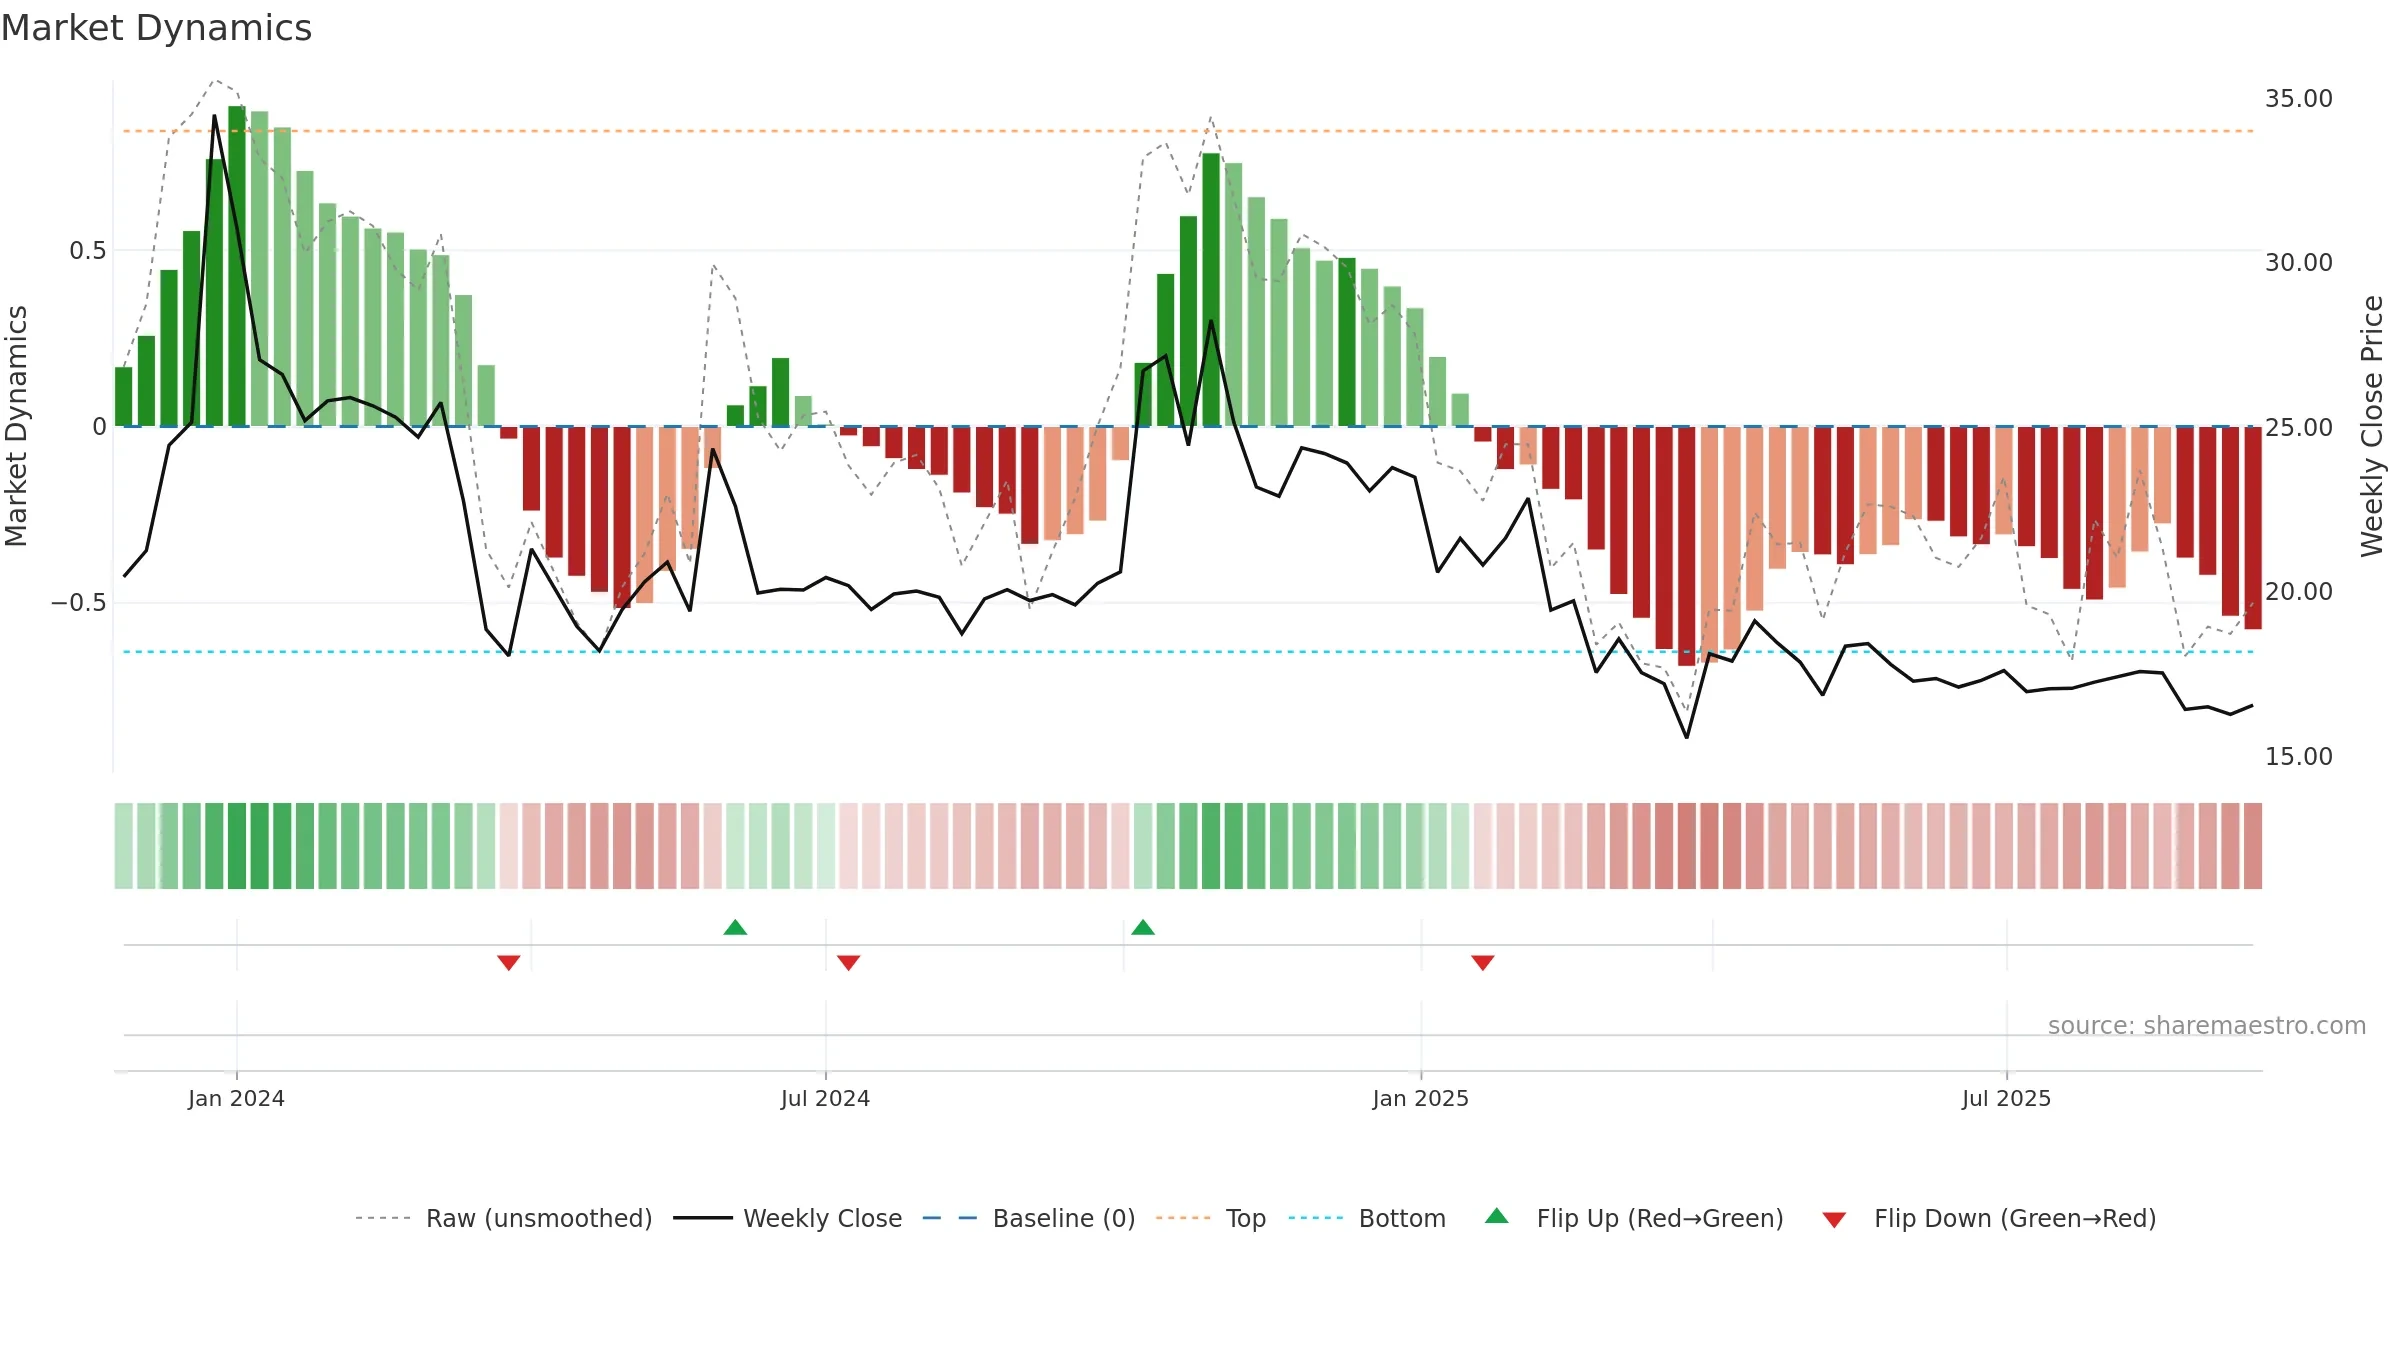The height and width of the screenshot is (1350, 2400).
Task: Toggle the Top legend entry
Action: coord(1211,1218)
